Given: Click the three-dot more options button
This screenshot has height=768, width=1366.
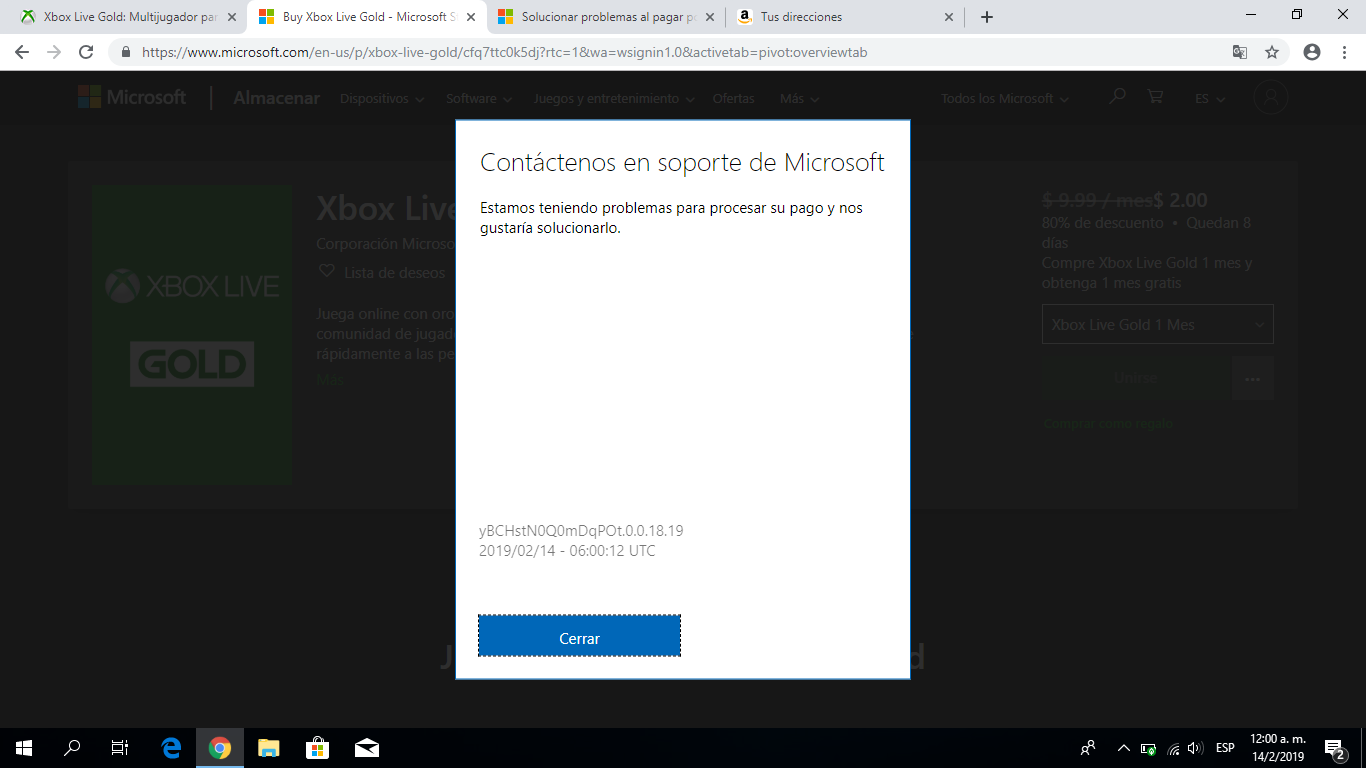Looking at the screenshot, I should (x=1253, y=378).
